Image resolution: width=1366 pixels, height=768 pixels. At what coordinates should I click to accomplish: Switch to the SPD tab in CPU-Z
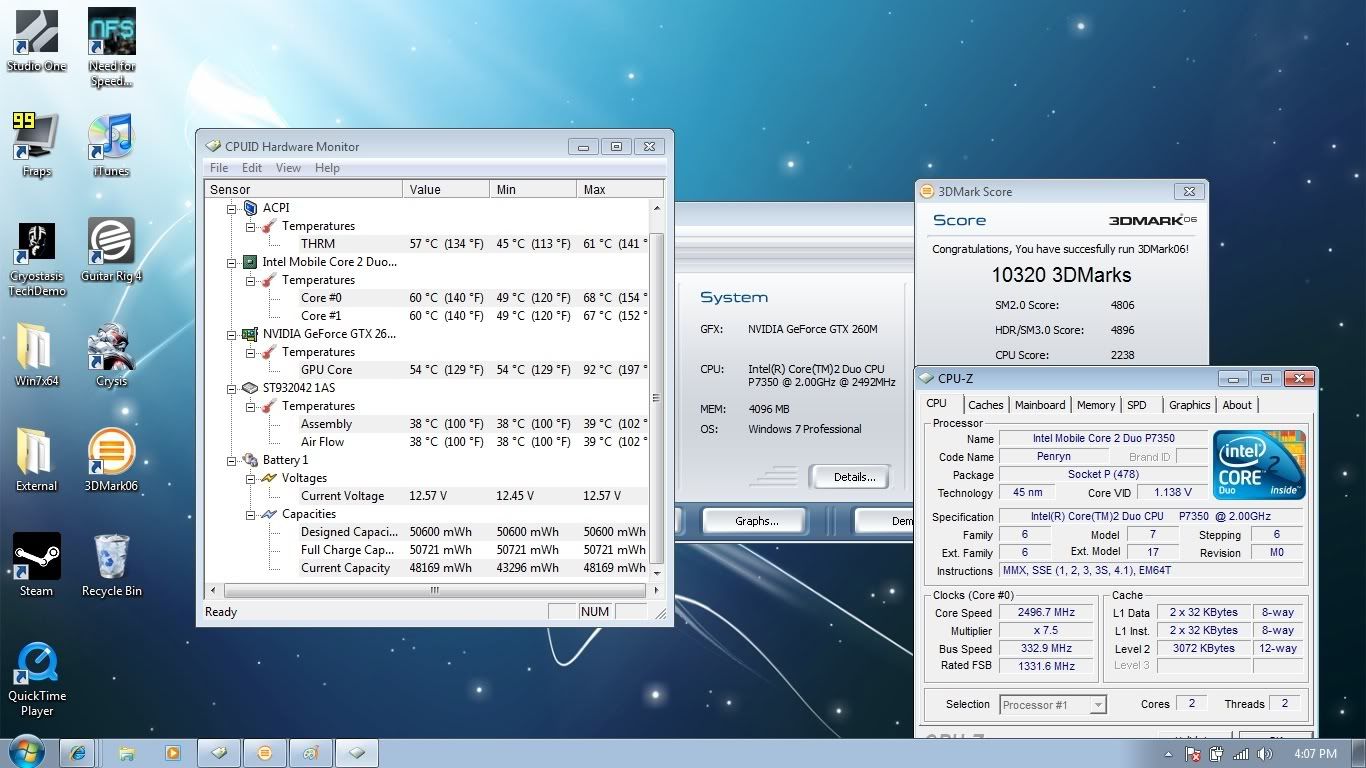pos(1137,405)
